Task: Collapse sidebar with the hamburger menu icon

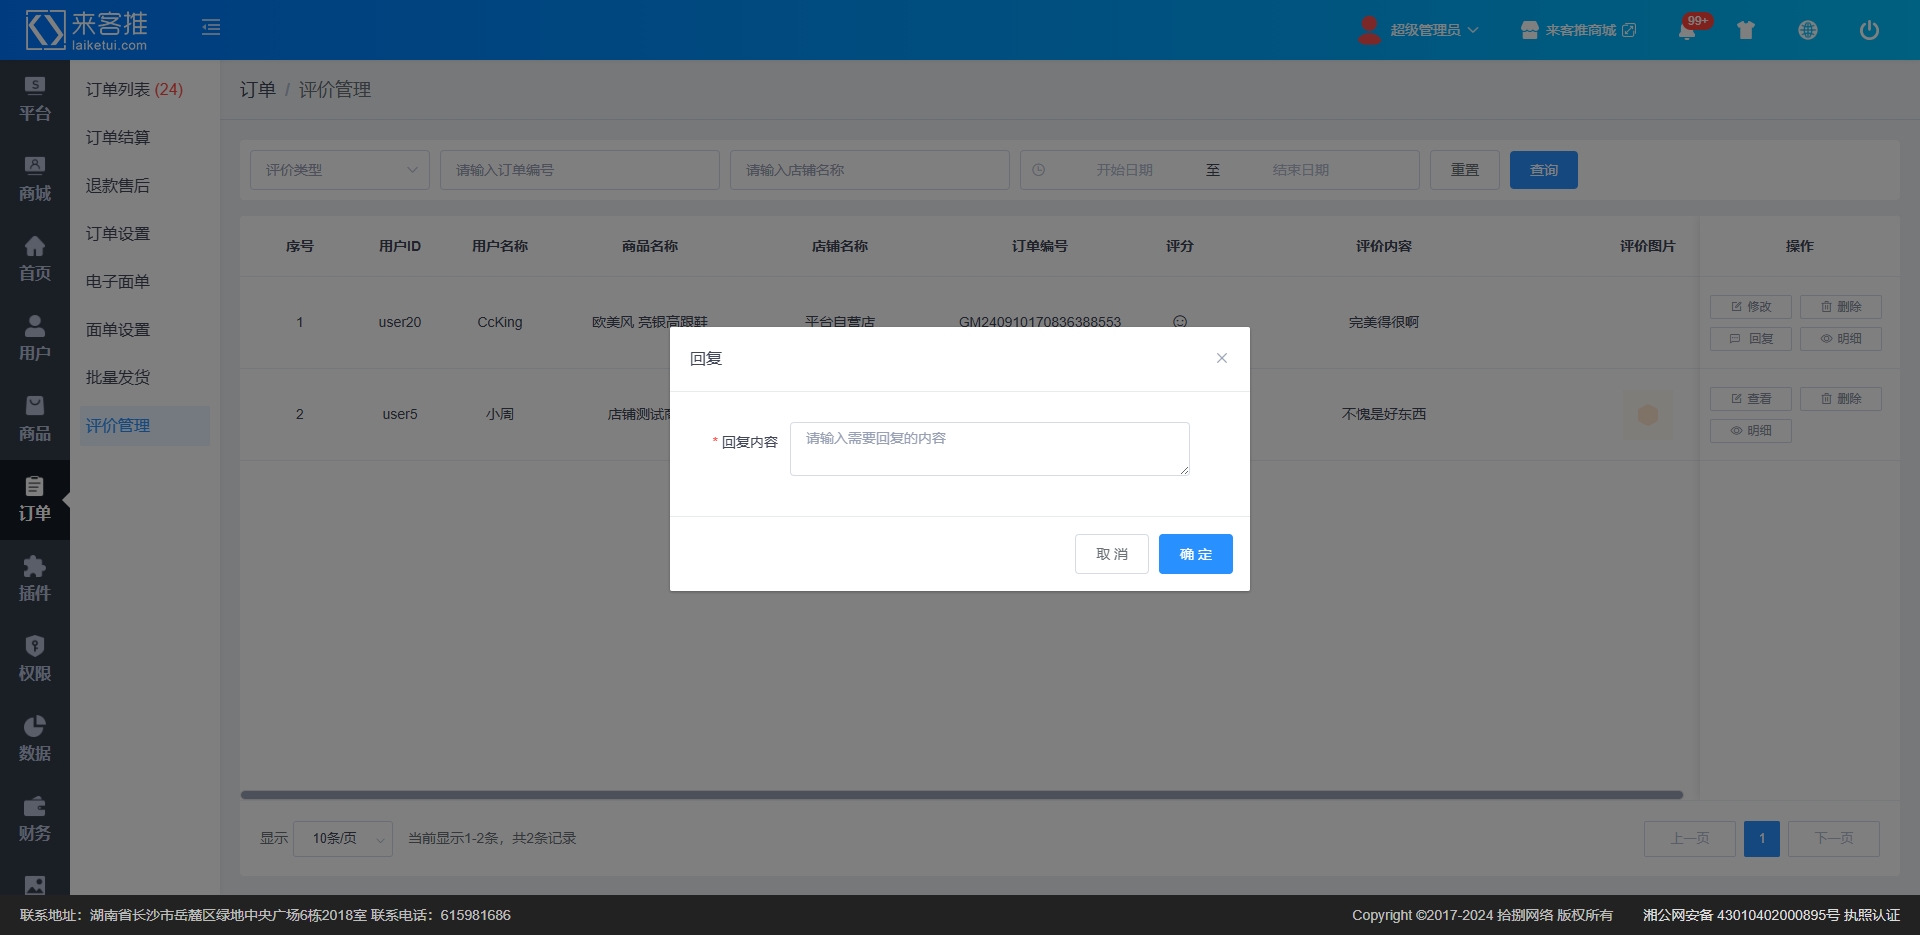Action: (x=211, y=27)
